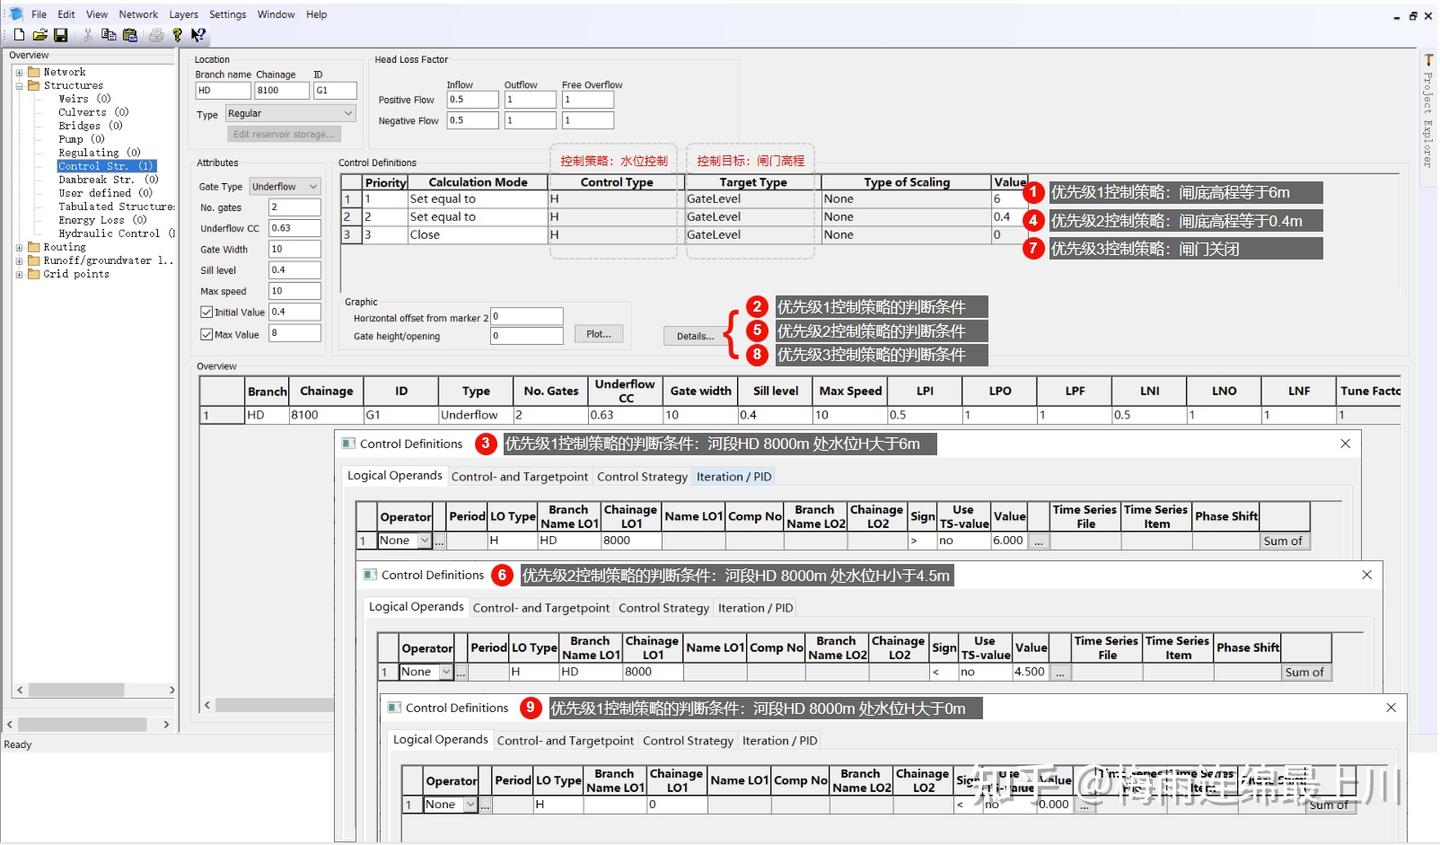Click the Print toolbar icon
The height and width of the screenshot is (845, 1440).
(x=156, y=35)
